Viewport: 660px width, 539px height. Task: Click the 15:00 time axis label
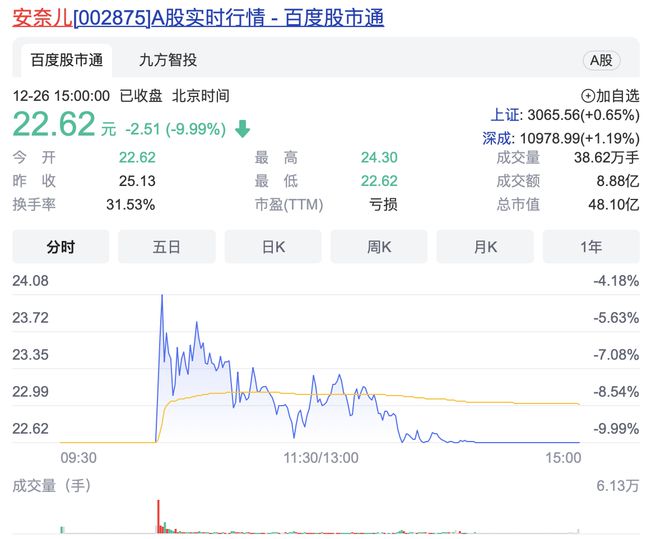[563, 457]
